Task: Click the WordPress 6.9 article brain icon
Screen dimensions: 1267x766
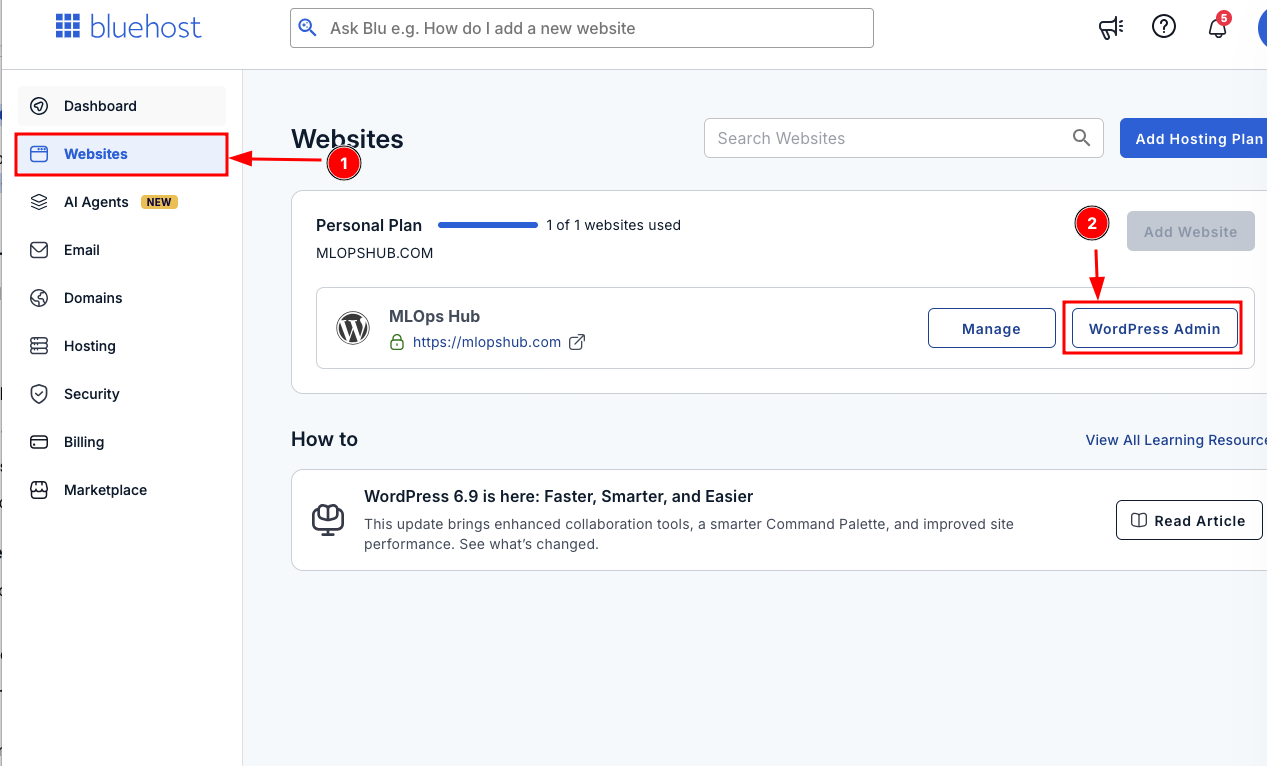Action: pos(328,520)
